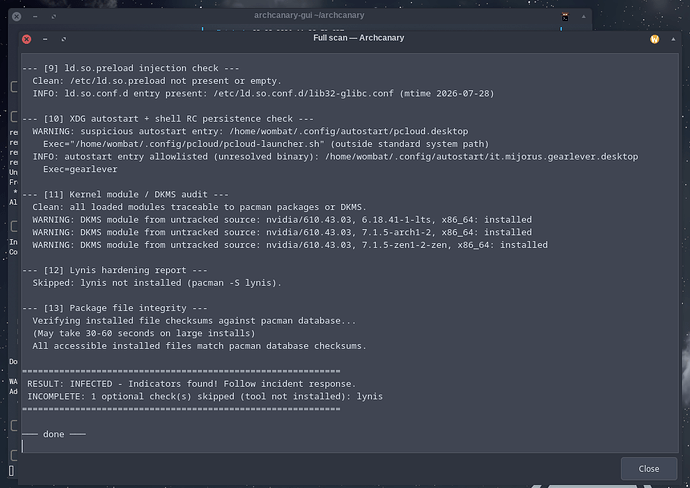Viewport: 690px width, 488px height.
Task: Click the 'done' marker line
Action: coord(54,434)
